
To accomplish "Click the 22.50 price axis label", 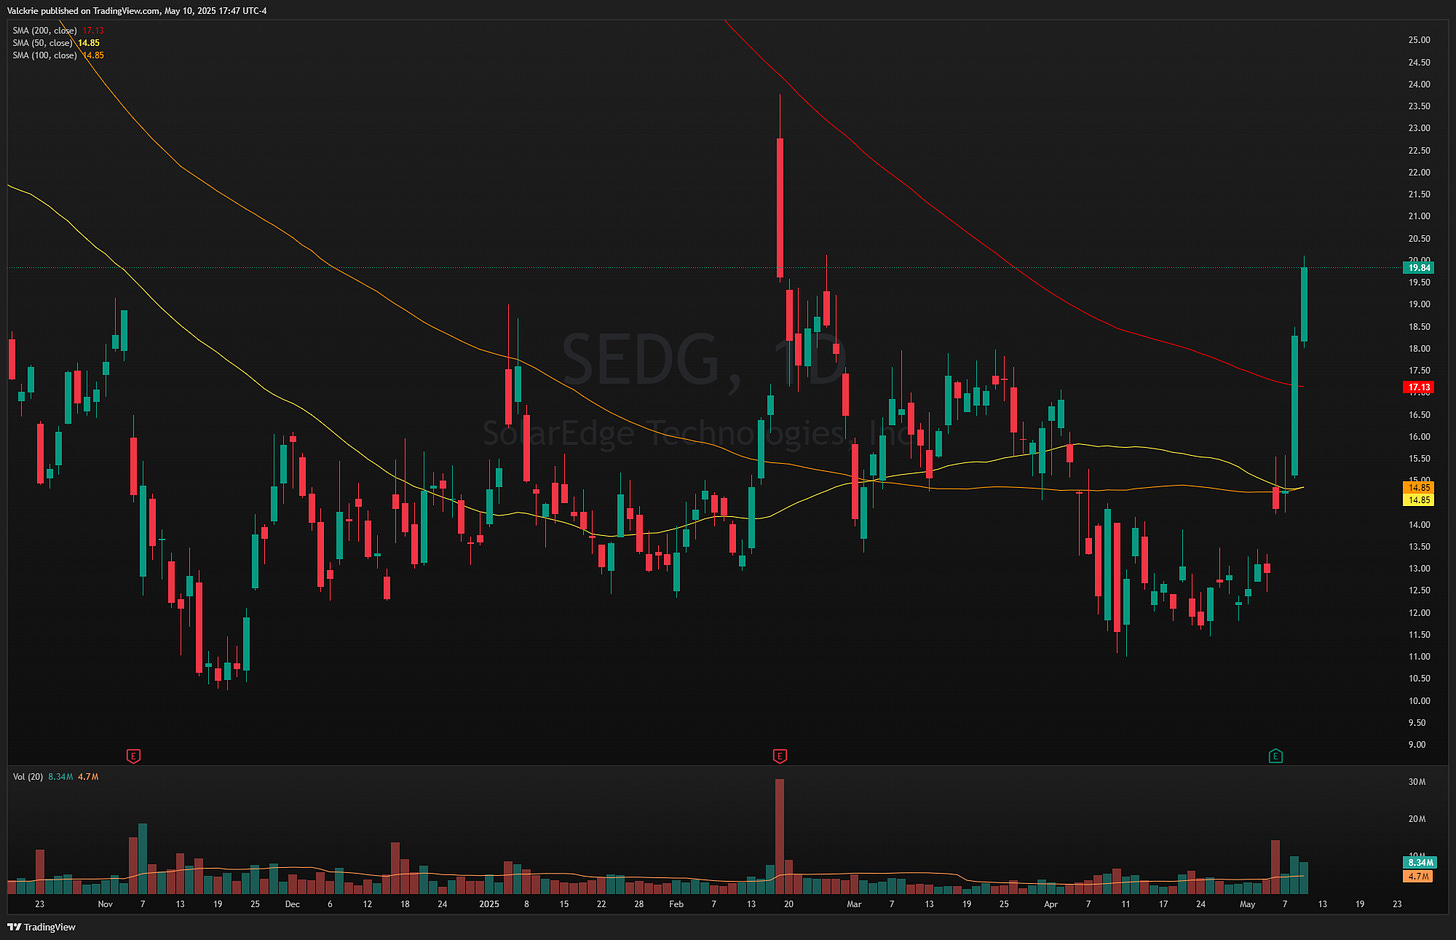I will pos(1419,150).
